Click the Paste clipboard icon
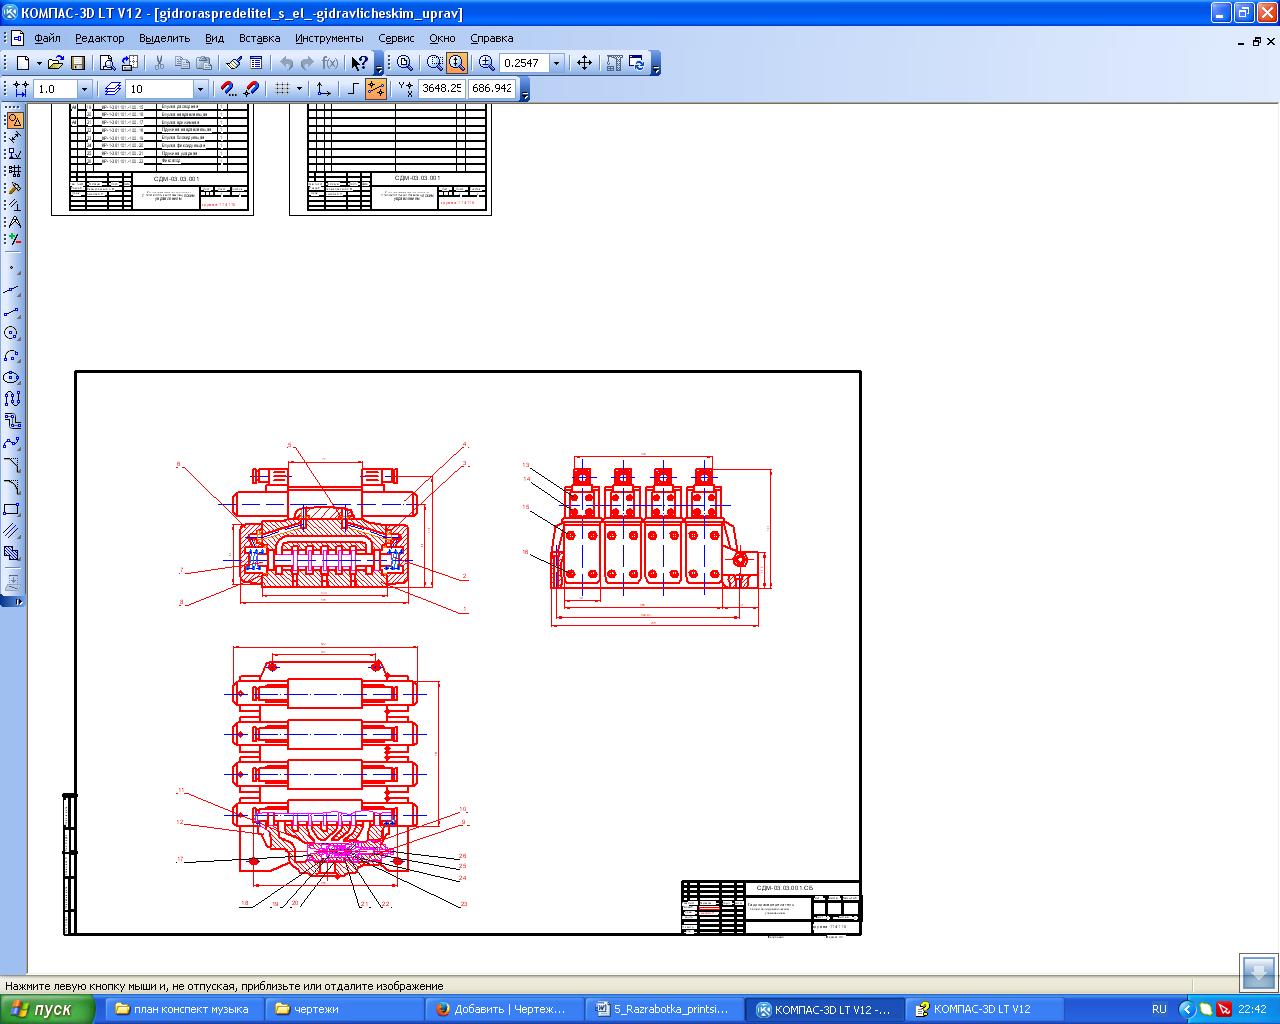Viewport: 1280px width, 1024px height. point(204,63)
